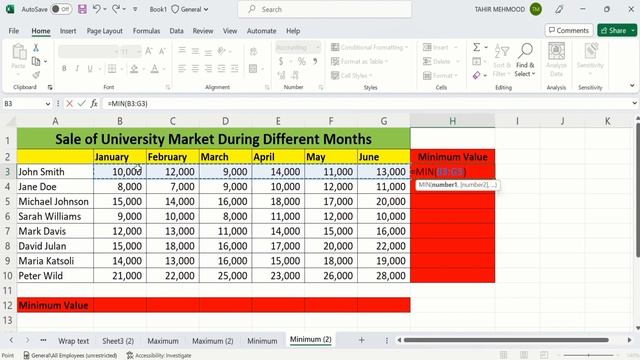Click the Decrease Font Size icon

click(162, 51)
